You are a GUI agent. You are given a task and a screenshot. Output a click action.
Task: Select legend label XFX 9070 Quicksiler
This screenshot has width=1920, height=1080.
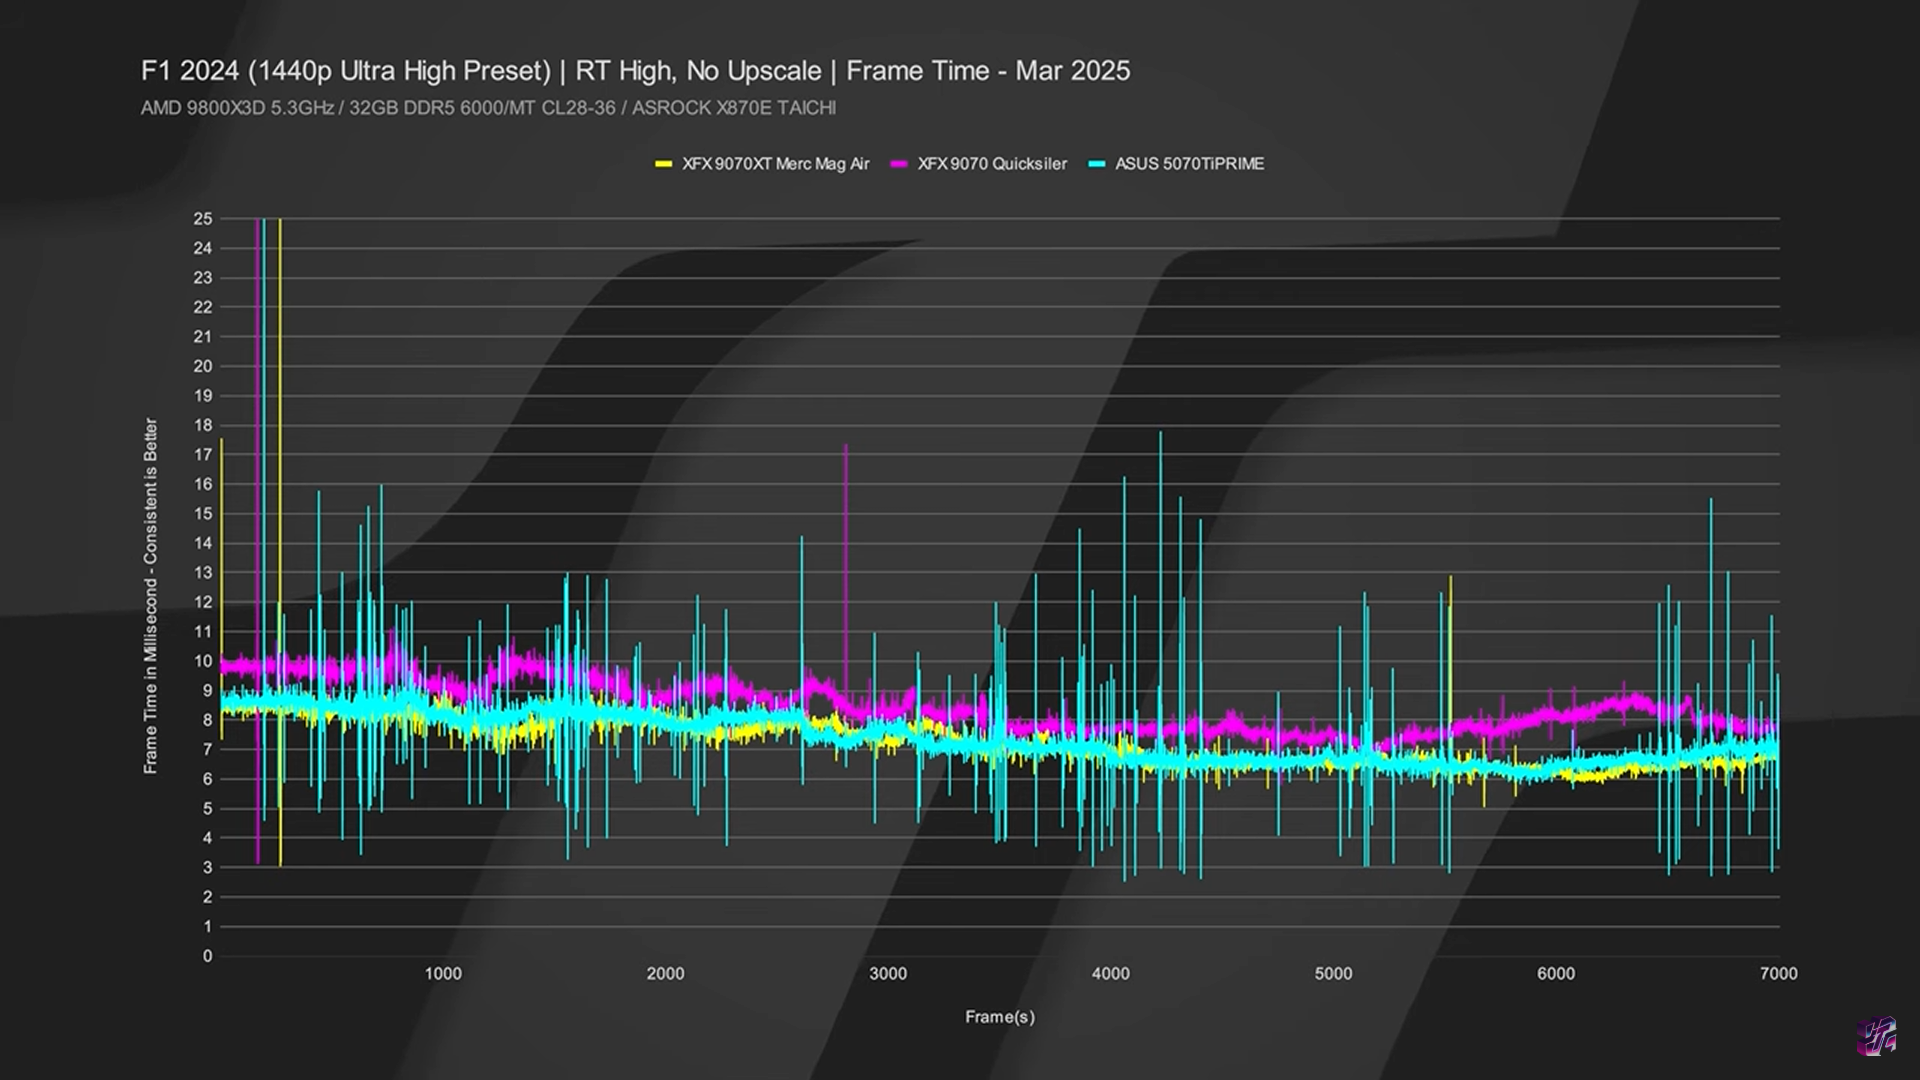992,164
